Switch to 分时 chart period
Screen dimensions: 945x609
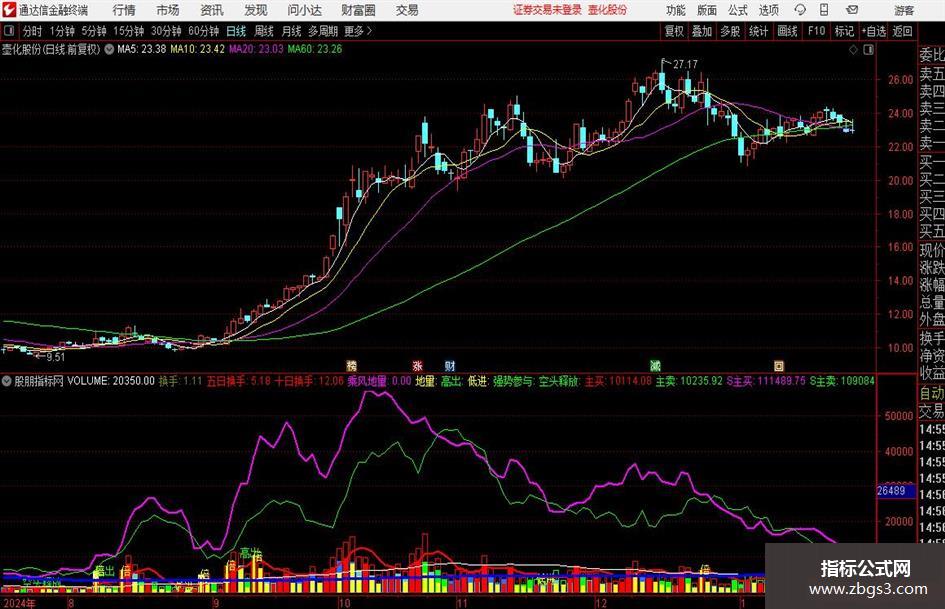pyautogui.click(x=33, y=31)
